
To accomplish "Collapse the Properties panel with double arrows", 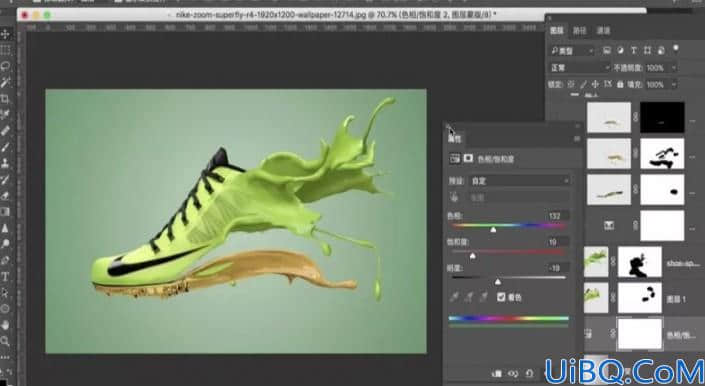I will 578,126.
